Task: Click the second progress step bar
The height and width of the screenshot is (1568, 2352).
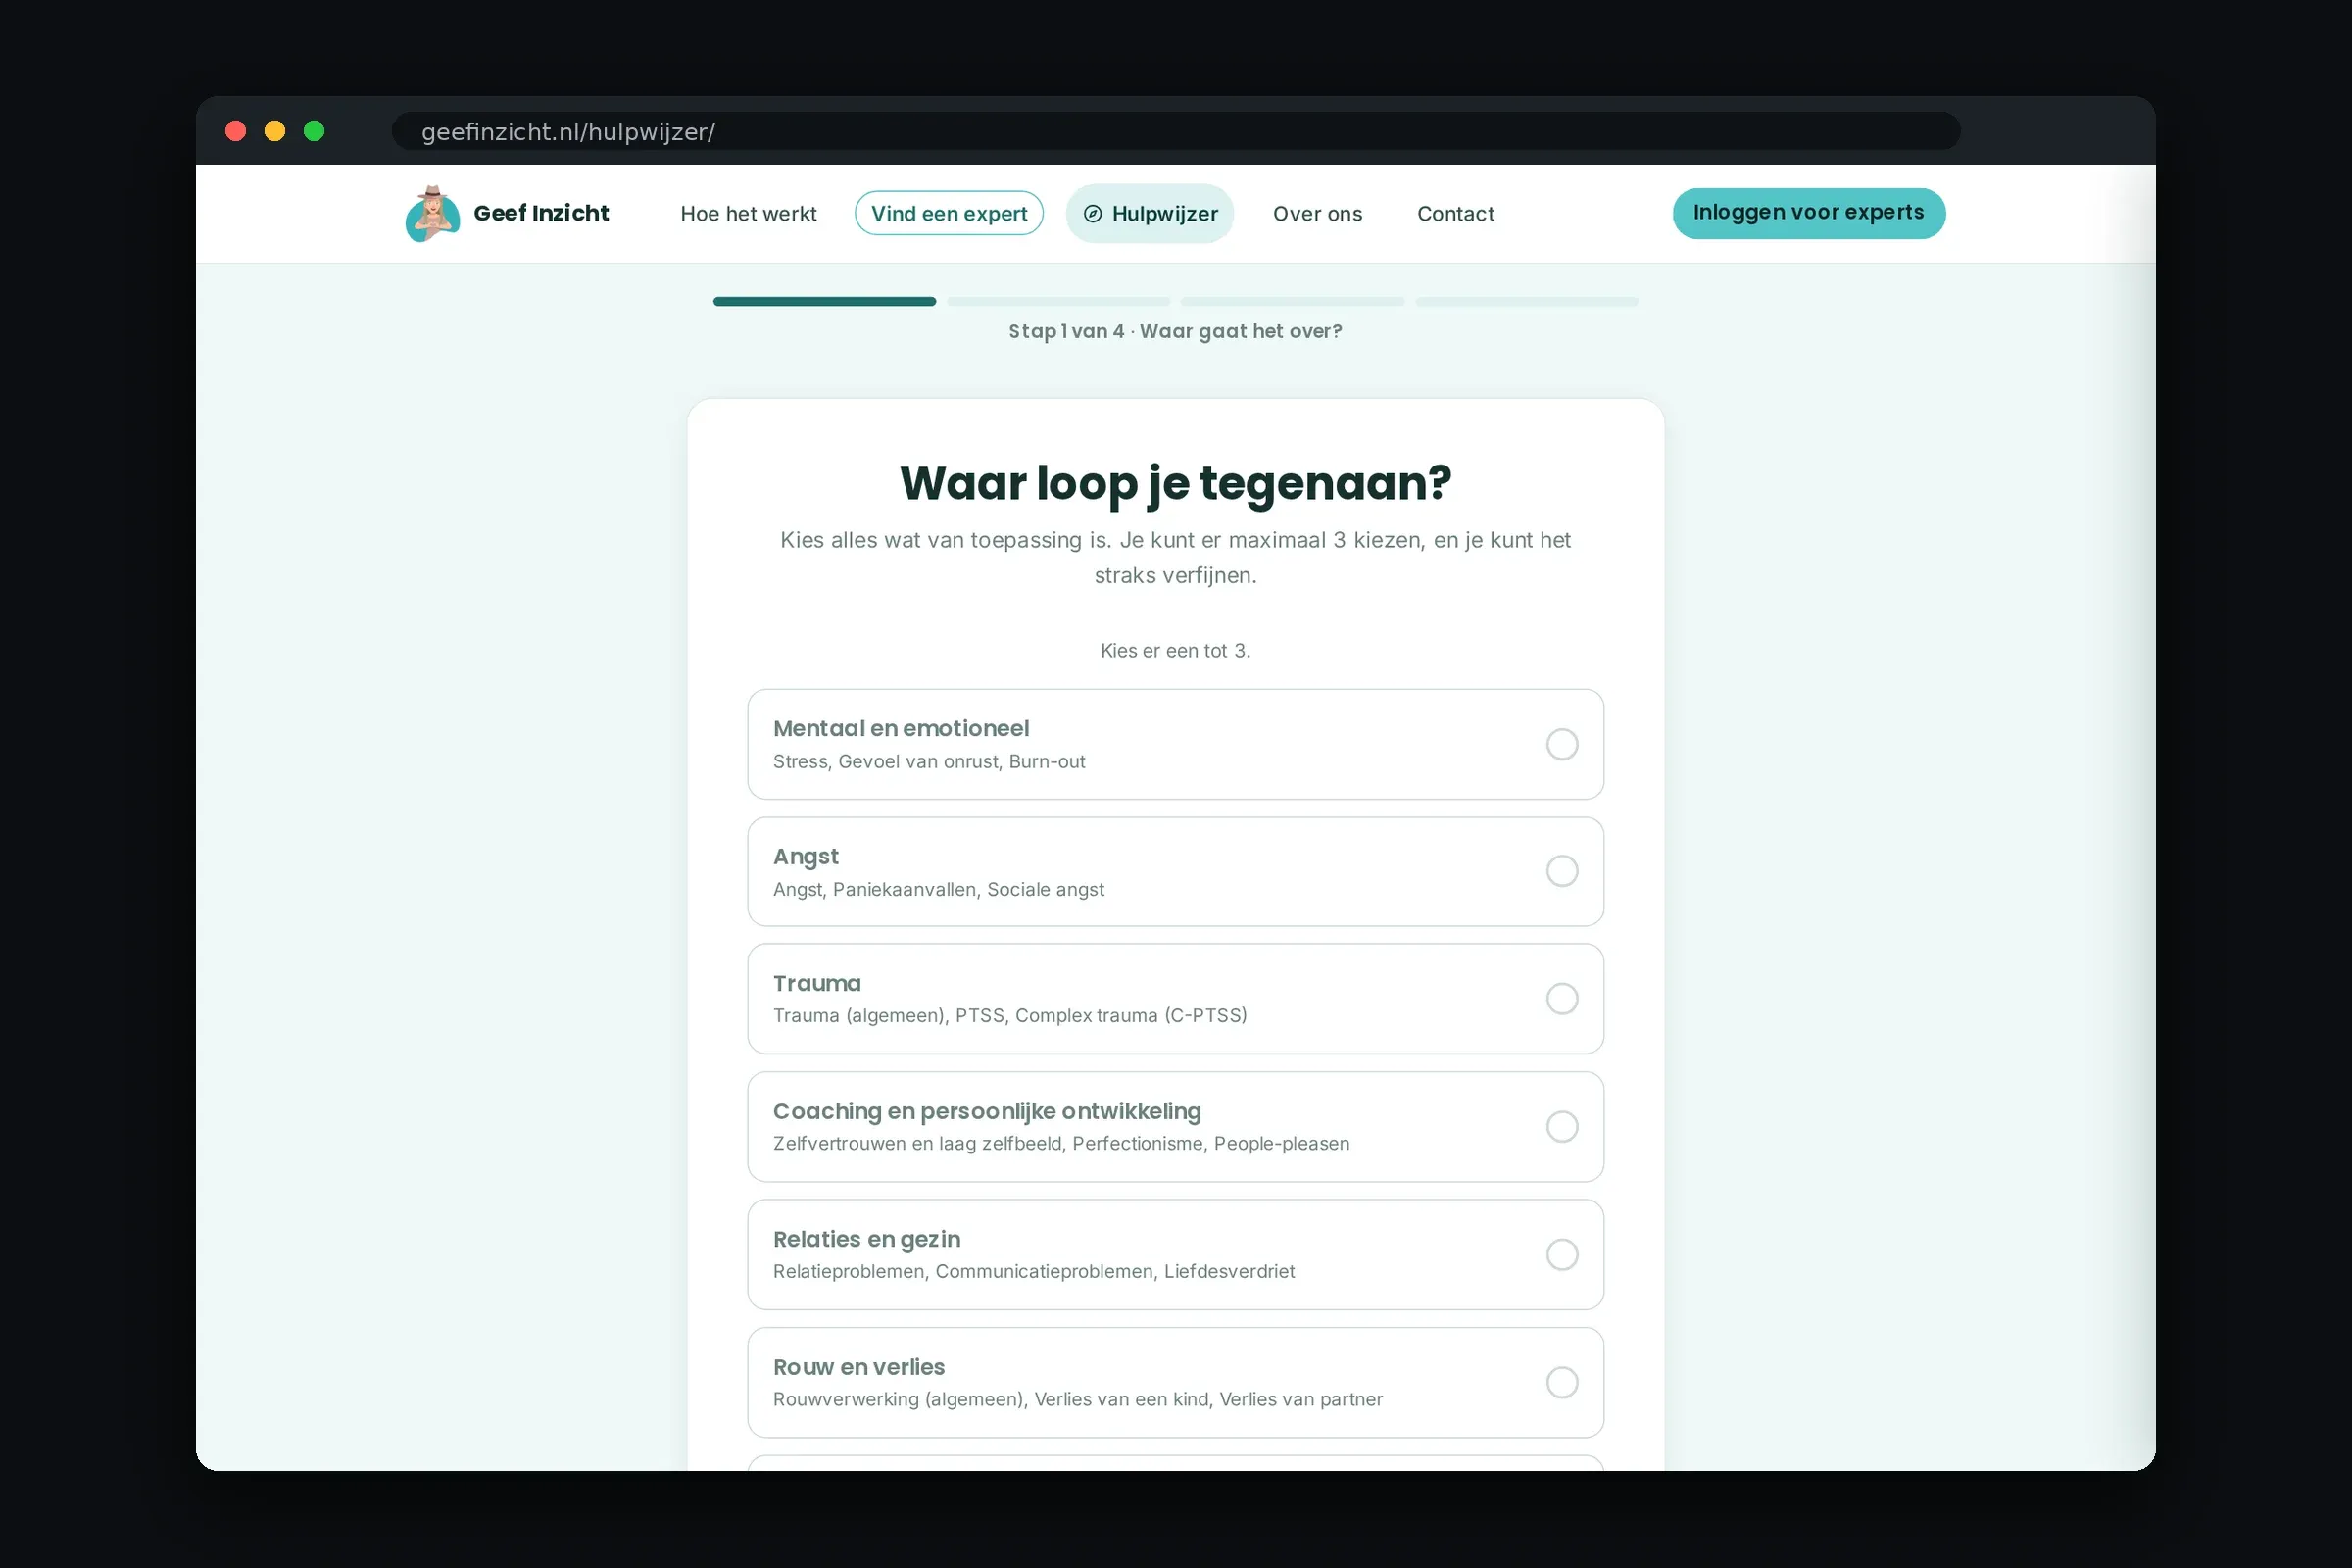Action: pyautogui.click(x=1058, y=301)
